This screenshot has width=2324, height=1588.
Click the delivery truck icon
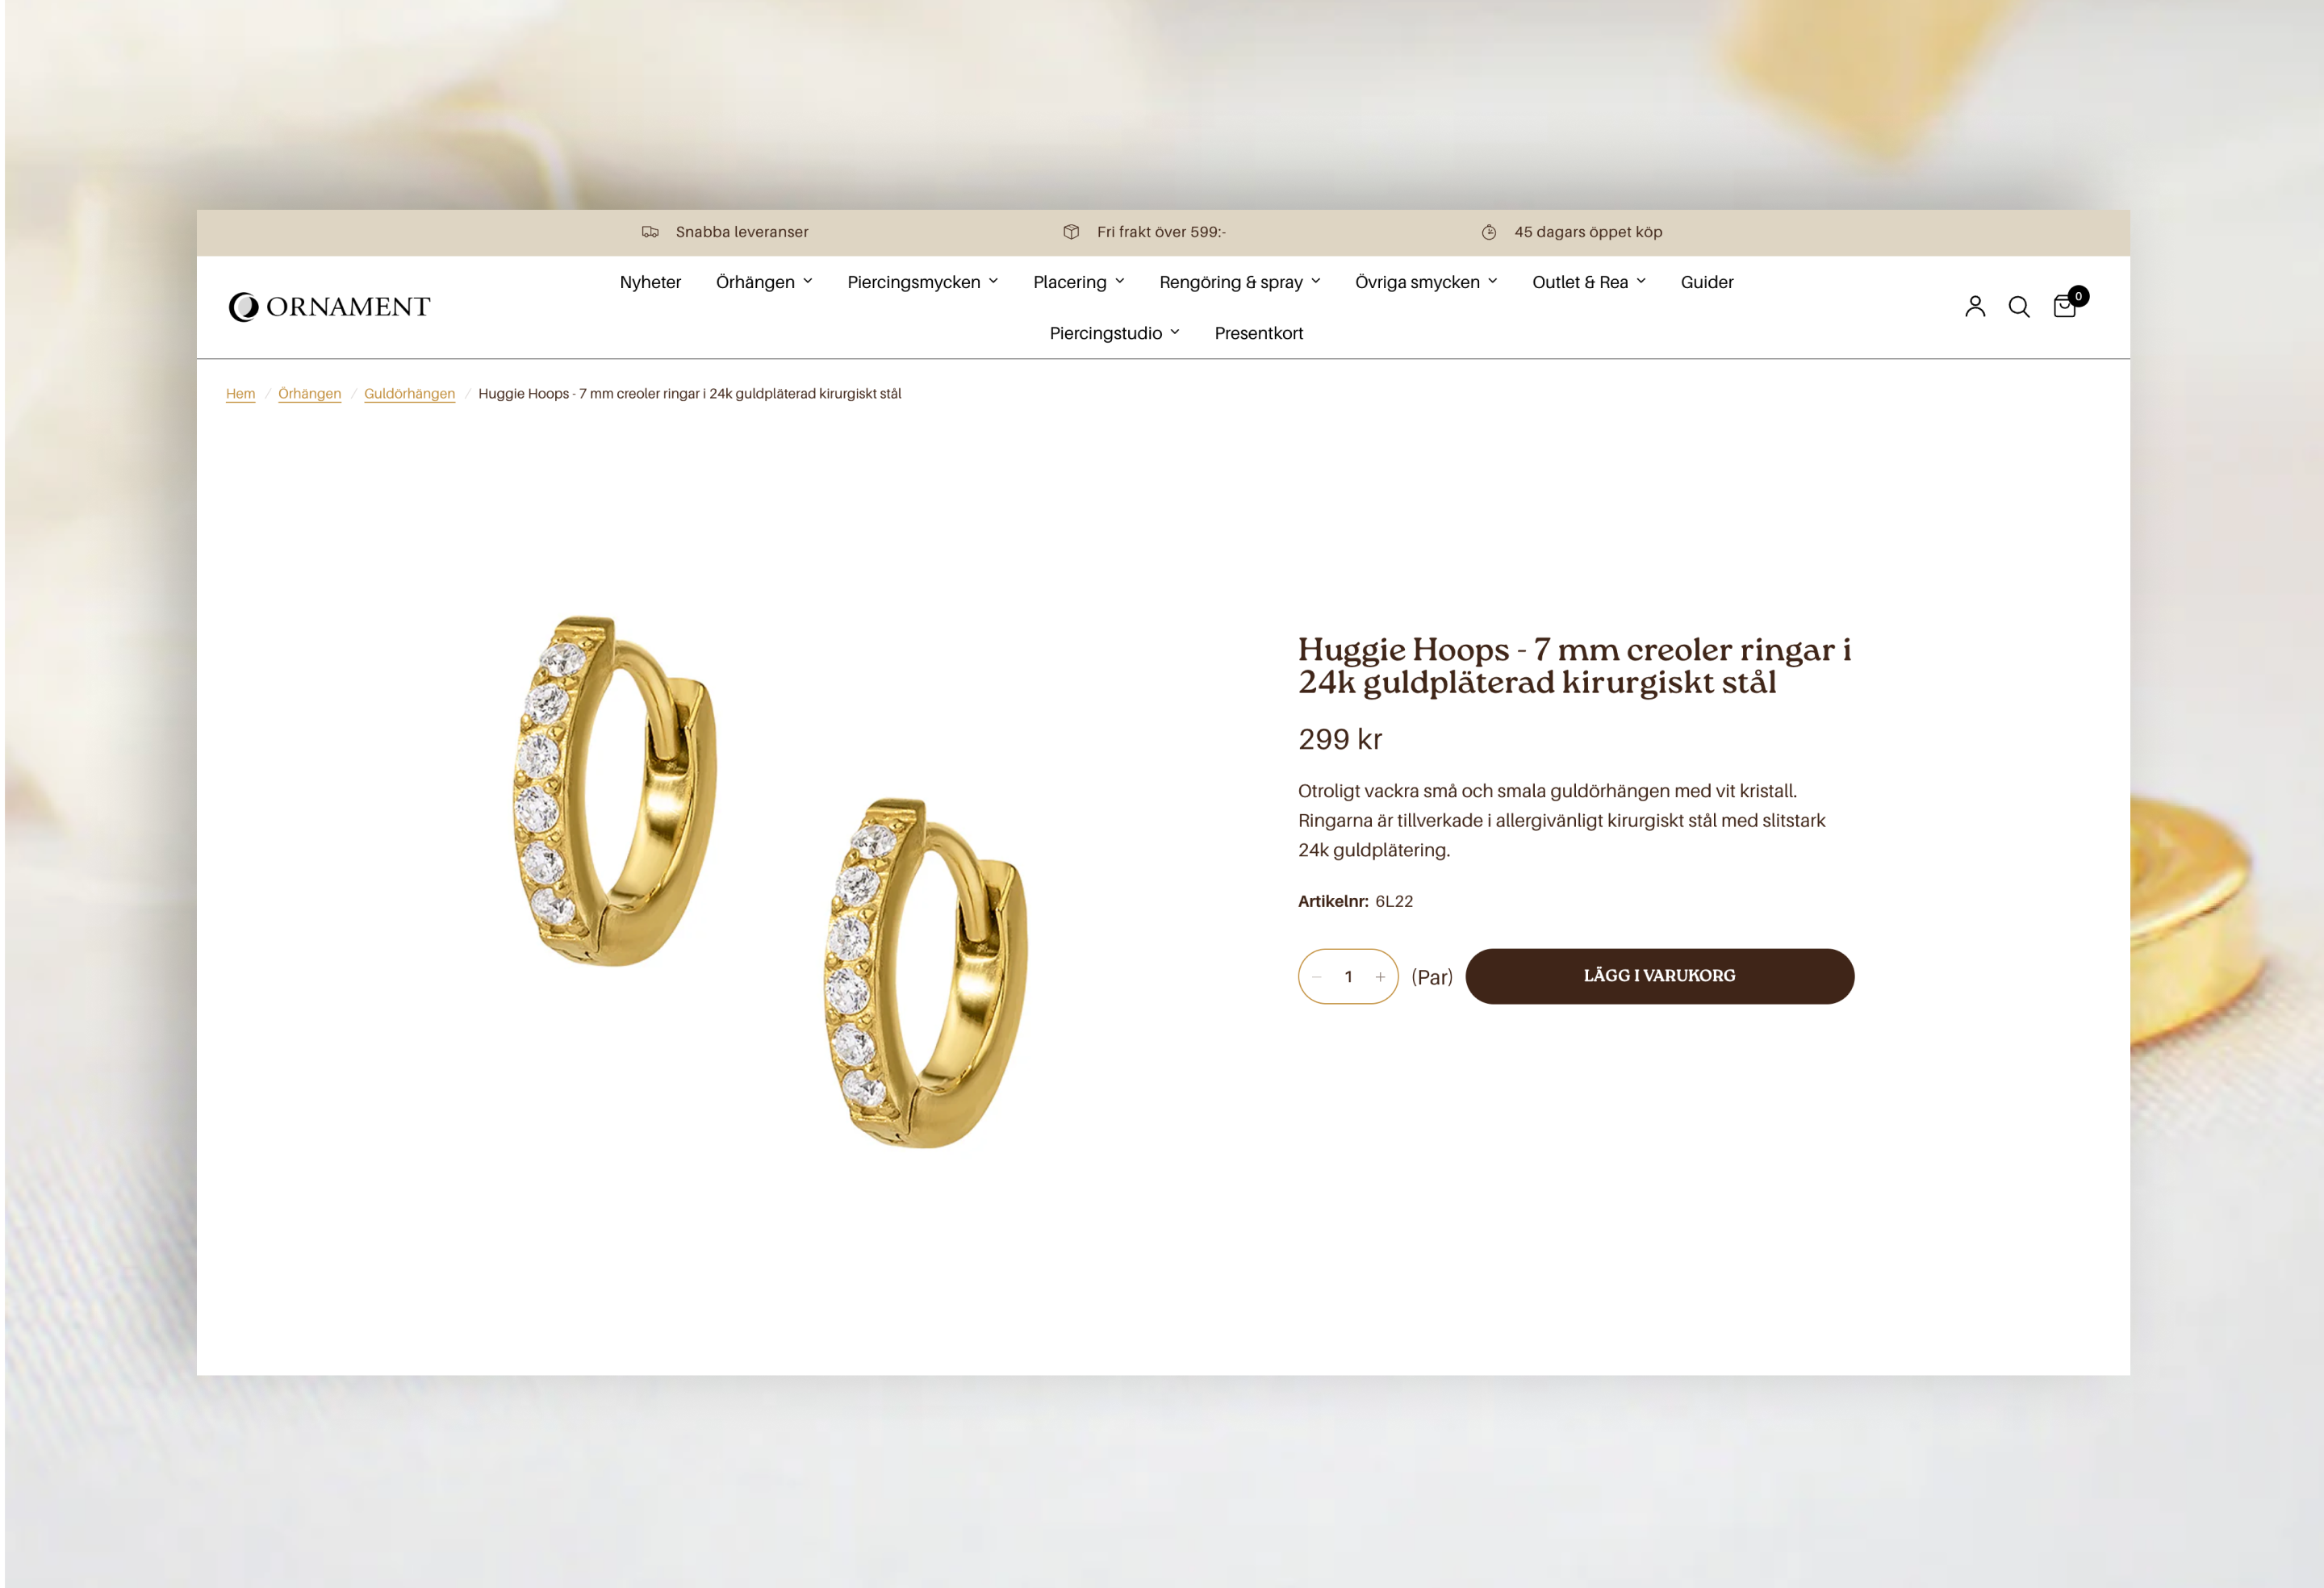[x=650, y=232]
